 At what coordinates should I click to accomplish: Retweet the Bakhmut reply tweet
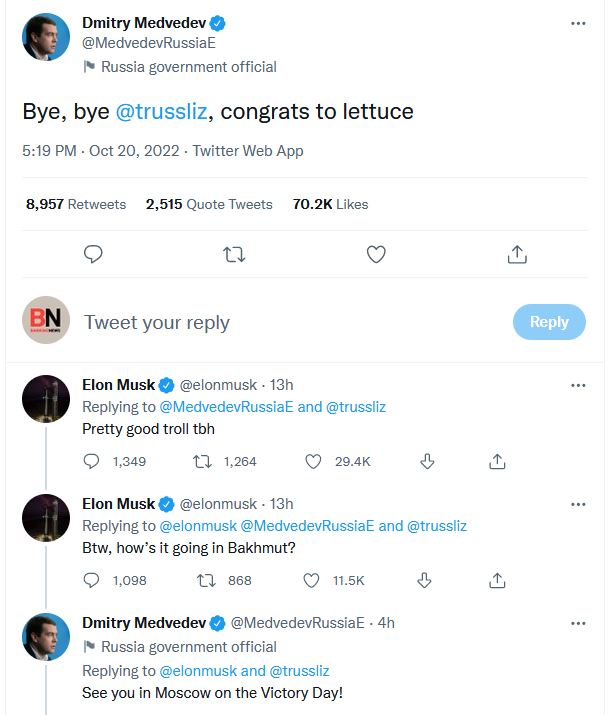(x=203, y=580)
